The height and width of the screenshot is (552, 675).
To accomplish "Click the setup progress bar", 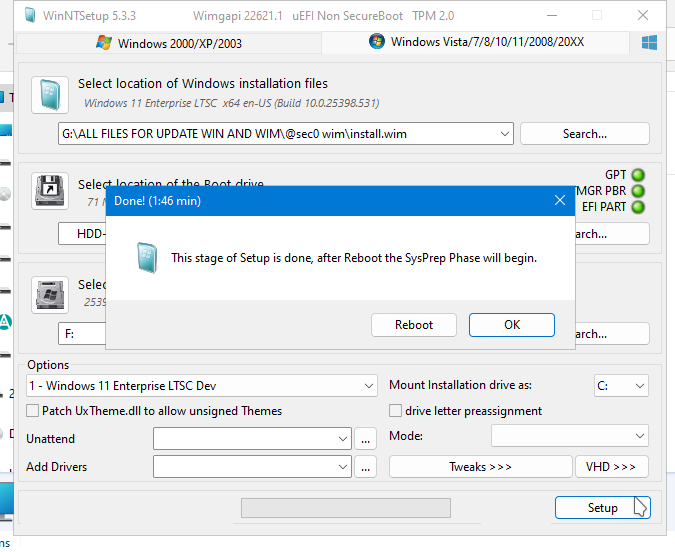I will pos(346,508).
